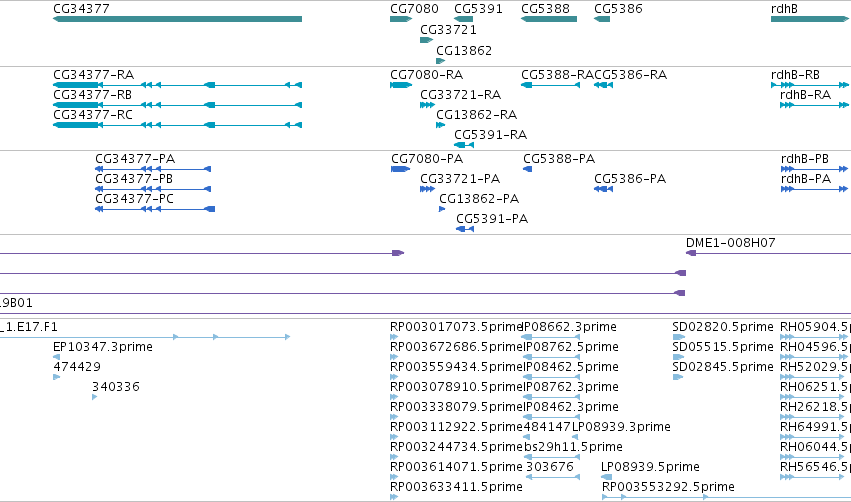Open EST RP003244734.5prime

(x=394, y=457)
